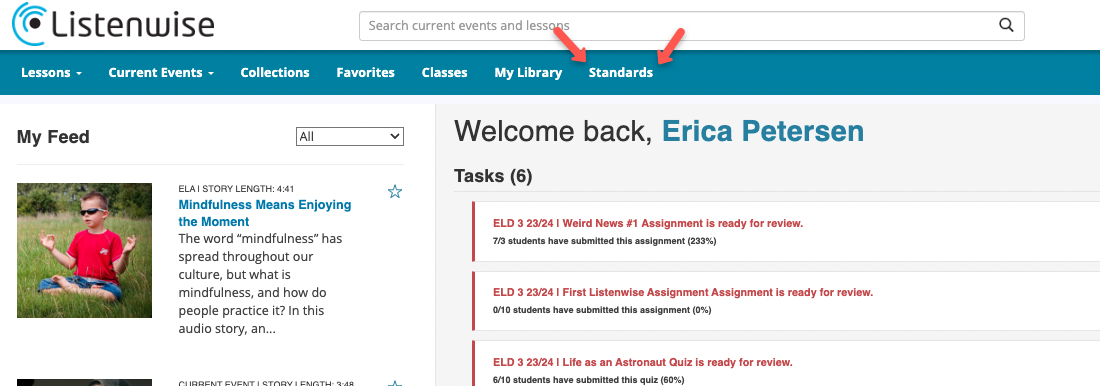Image resolution: width=1100 pixels, height=386 pixels.
Task: Open the Favorites page
Action: pos(365,72)
